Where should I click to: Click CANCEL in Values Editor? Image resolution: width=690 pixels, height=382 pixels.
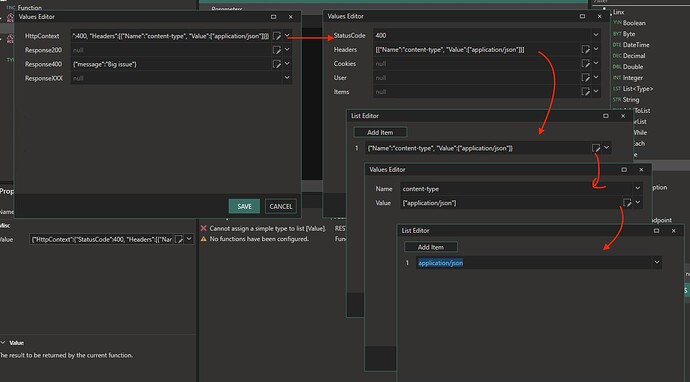[281, 206]
